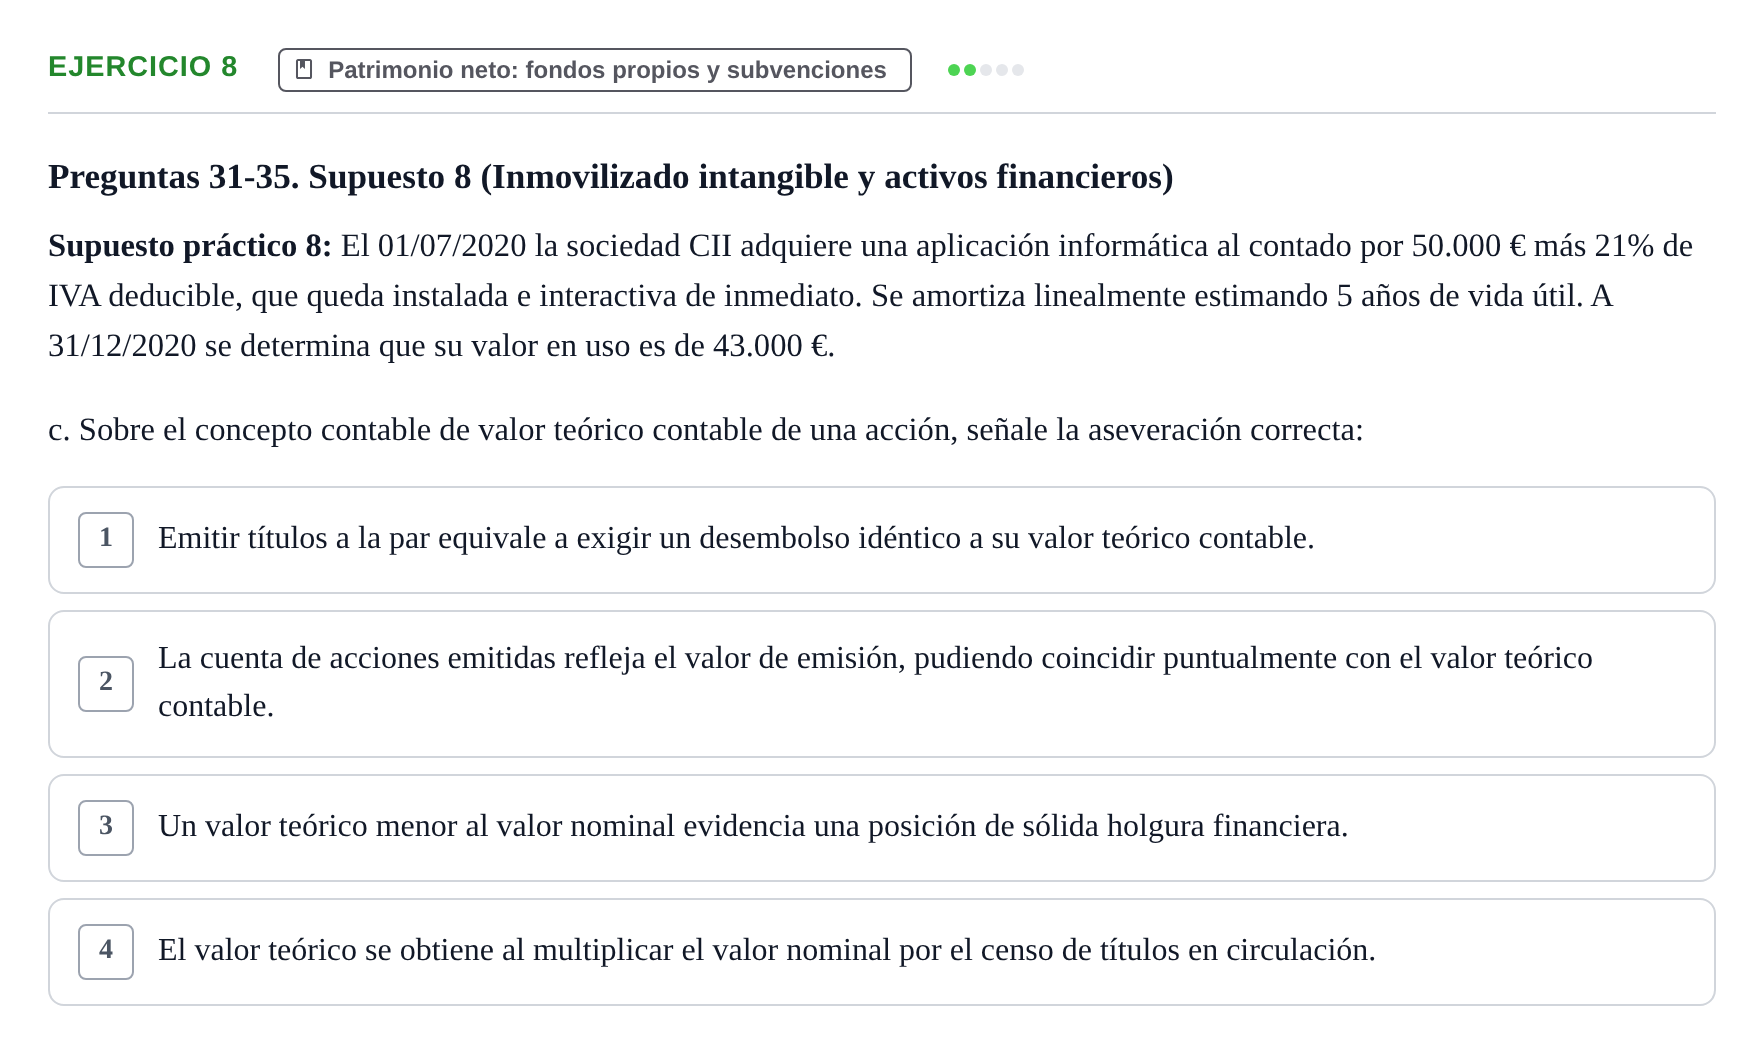The height and width of the screenshot is (1054, 1764).
Task: Click the bookmark icon in the topic tag
Action: (x=305, y=69)
